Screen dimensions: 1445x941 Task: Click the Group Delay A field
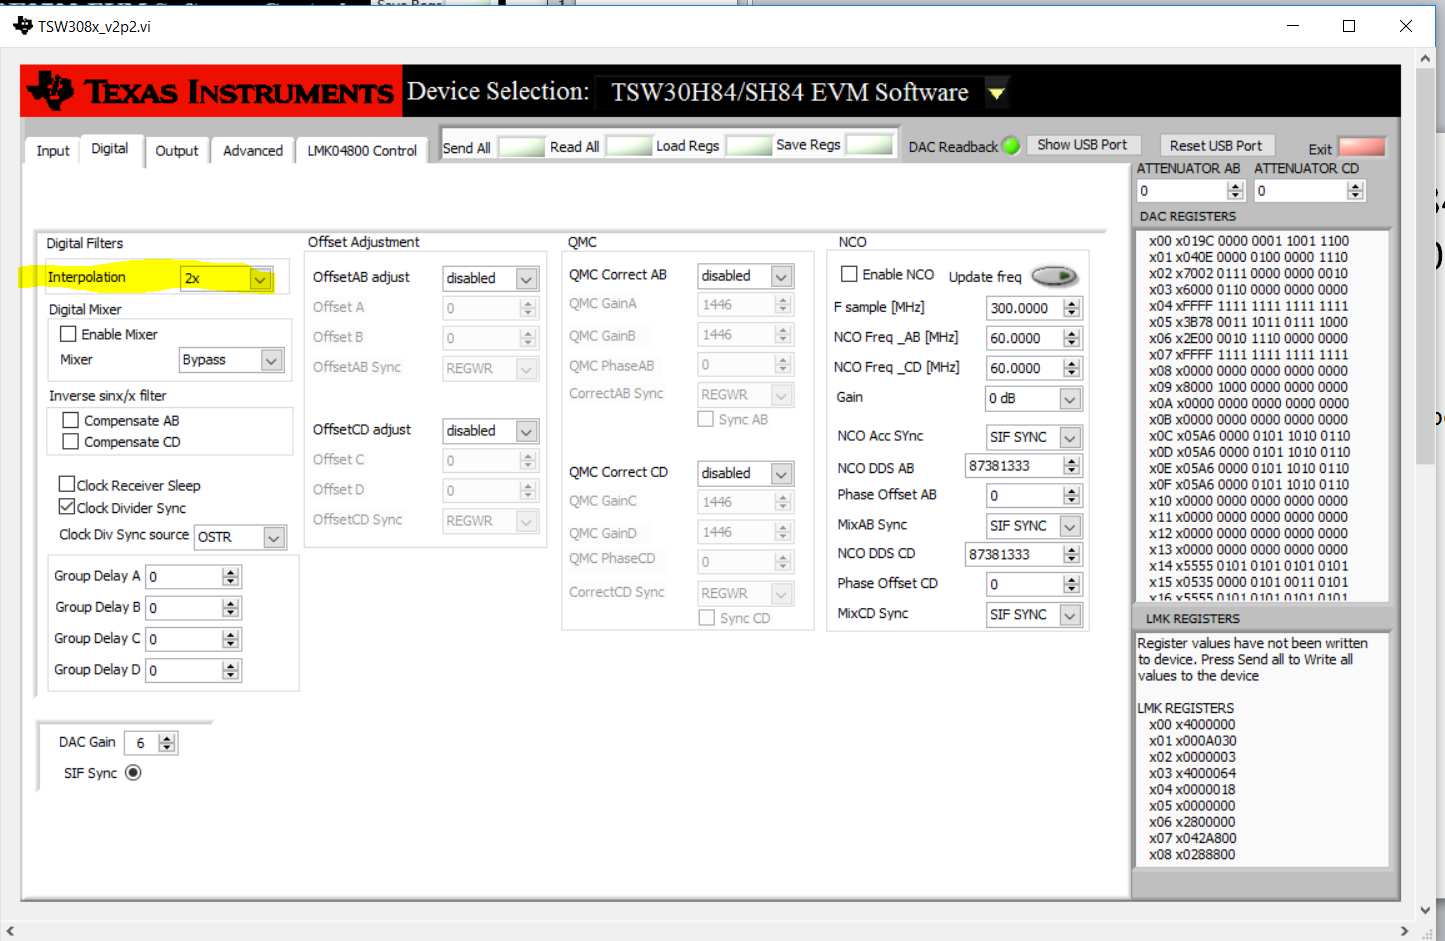coord(184,577)
